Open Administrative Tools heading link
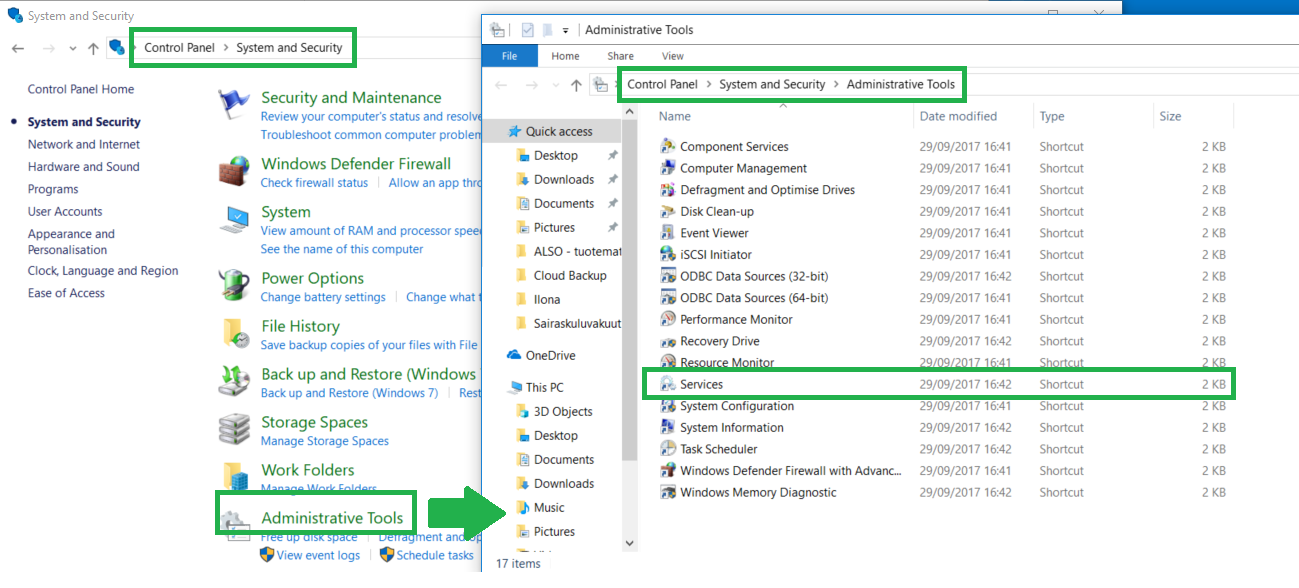The height and width of the screenshot is (588, 1299). 332,518
